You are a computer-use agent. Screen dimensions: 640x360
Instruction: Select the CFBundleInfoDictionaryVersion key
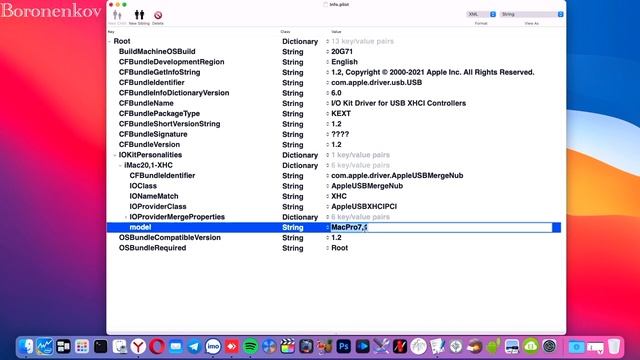tap(174, 93)
